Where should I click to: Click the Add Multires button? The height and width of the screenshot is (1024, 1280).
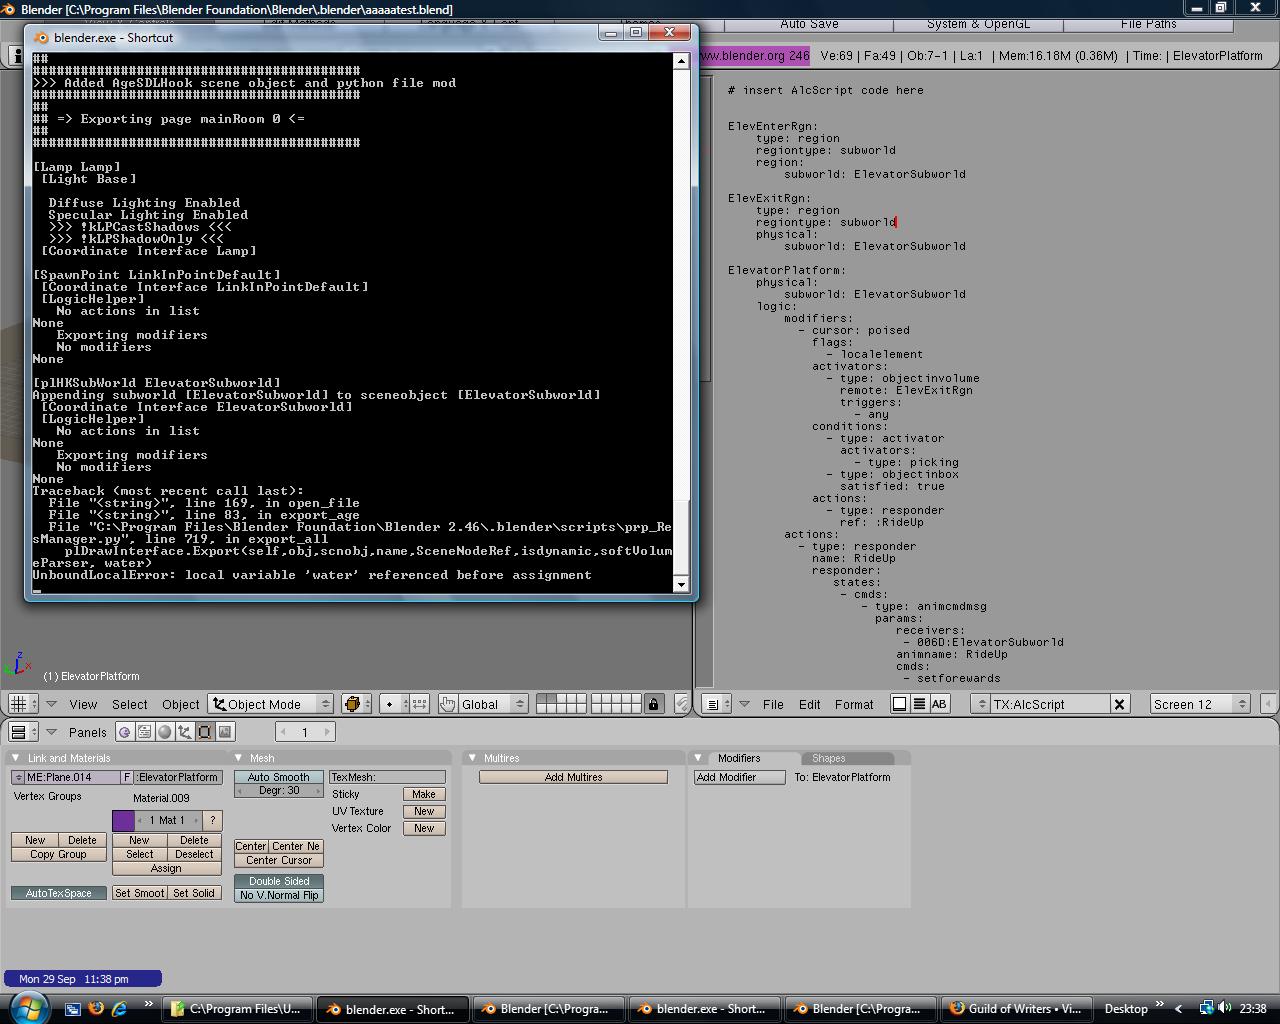[573, 777]
